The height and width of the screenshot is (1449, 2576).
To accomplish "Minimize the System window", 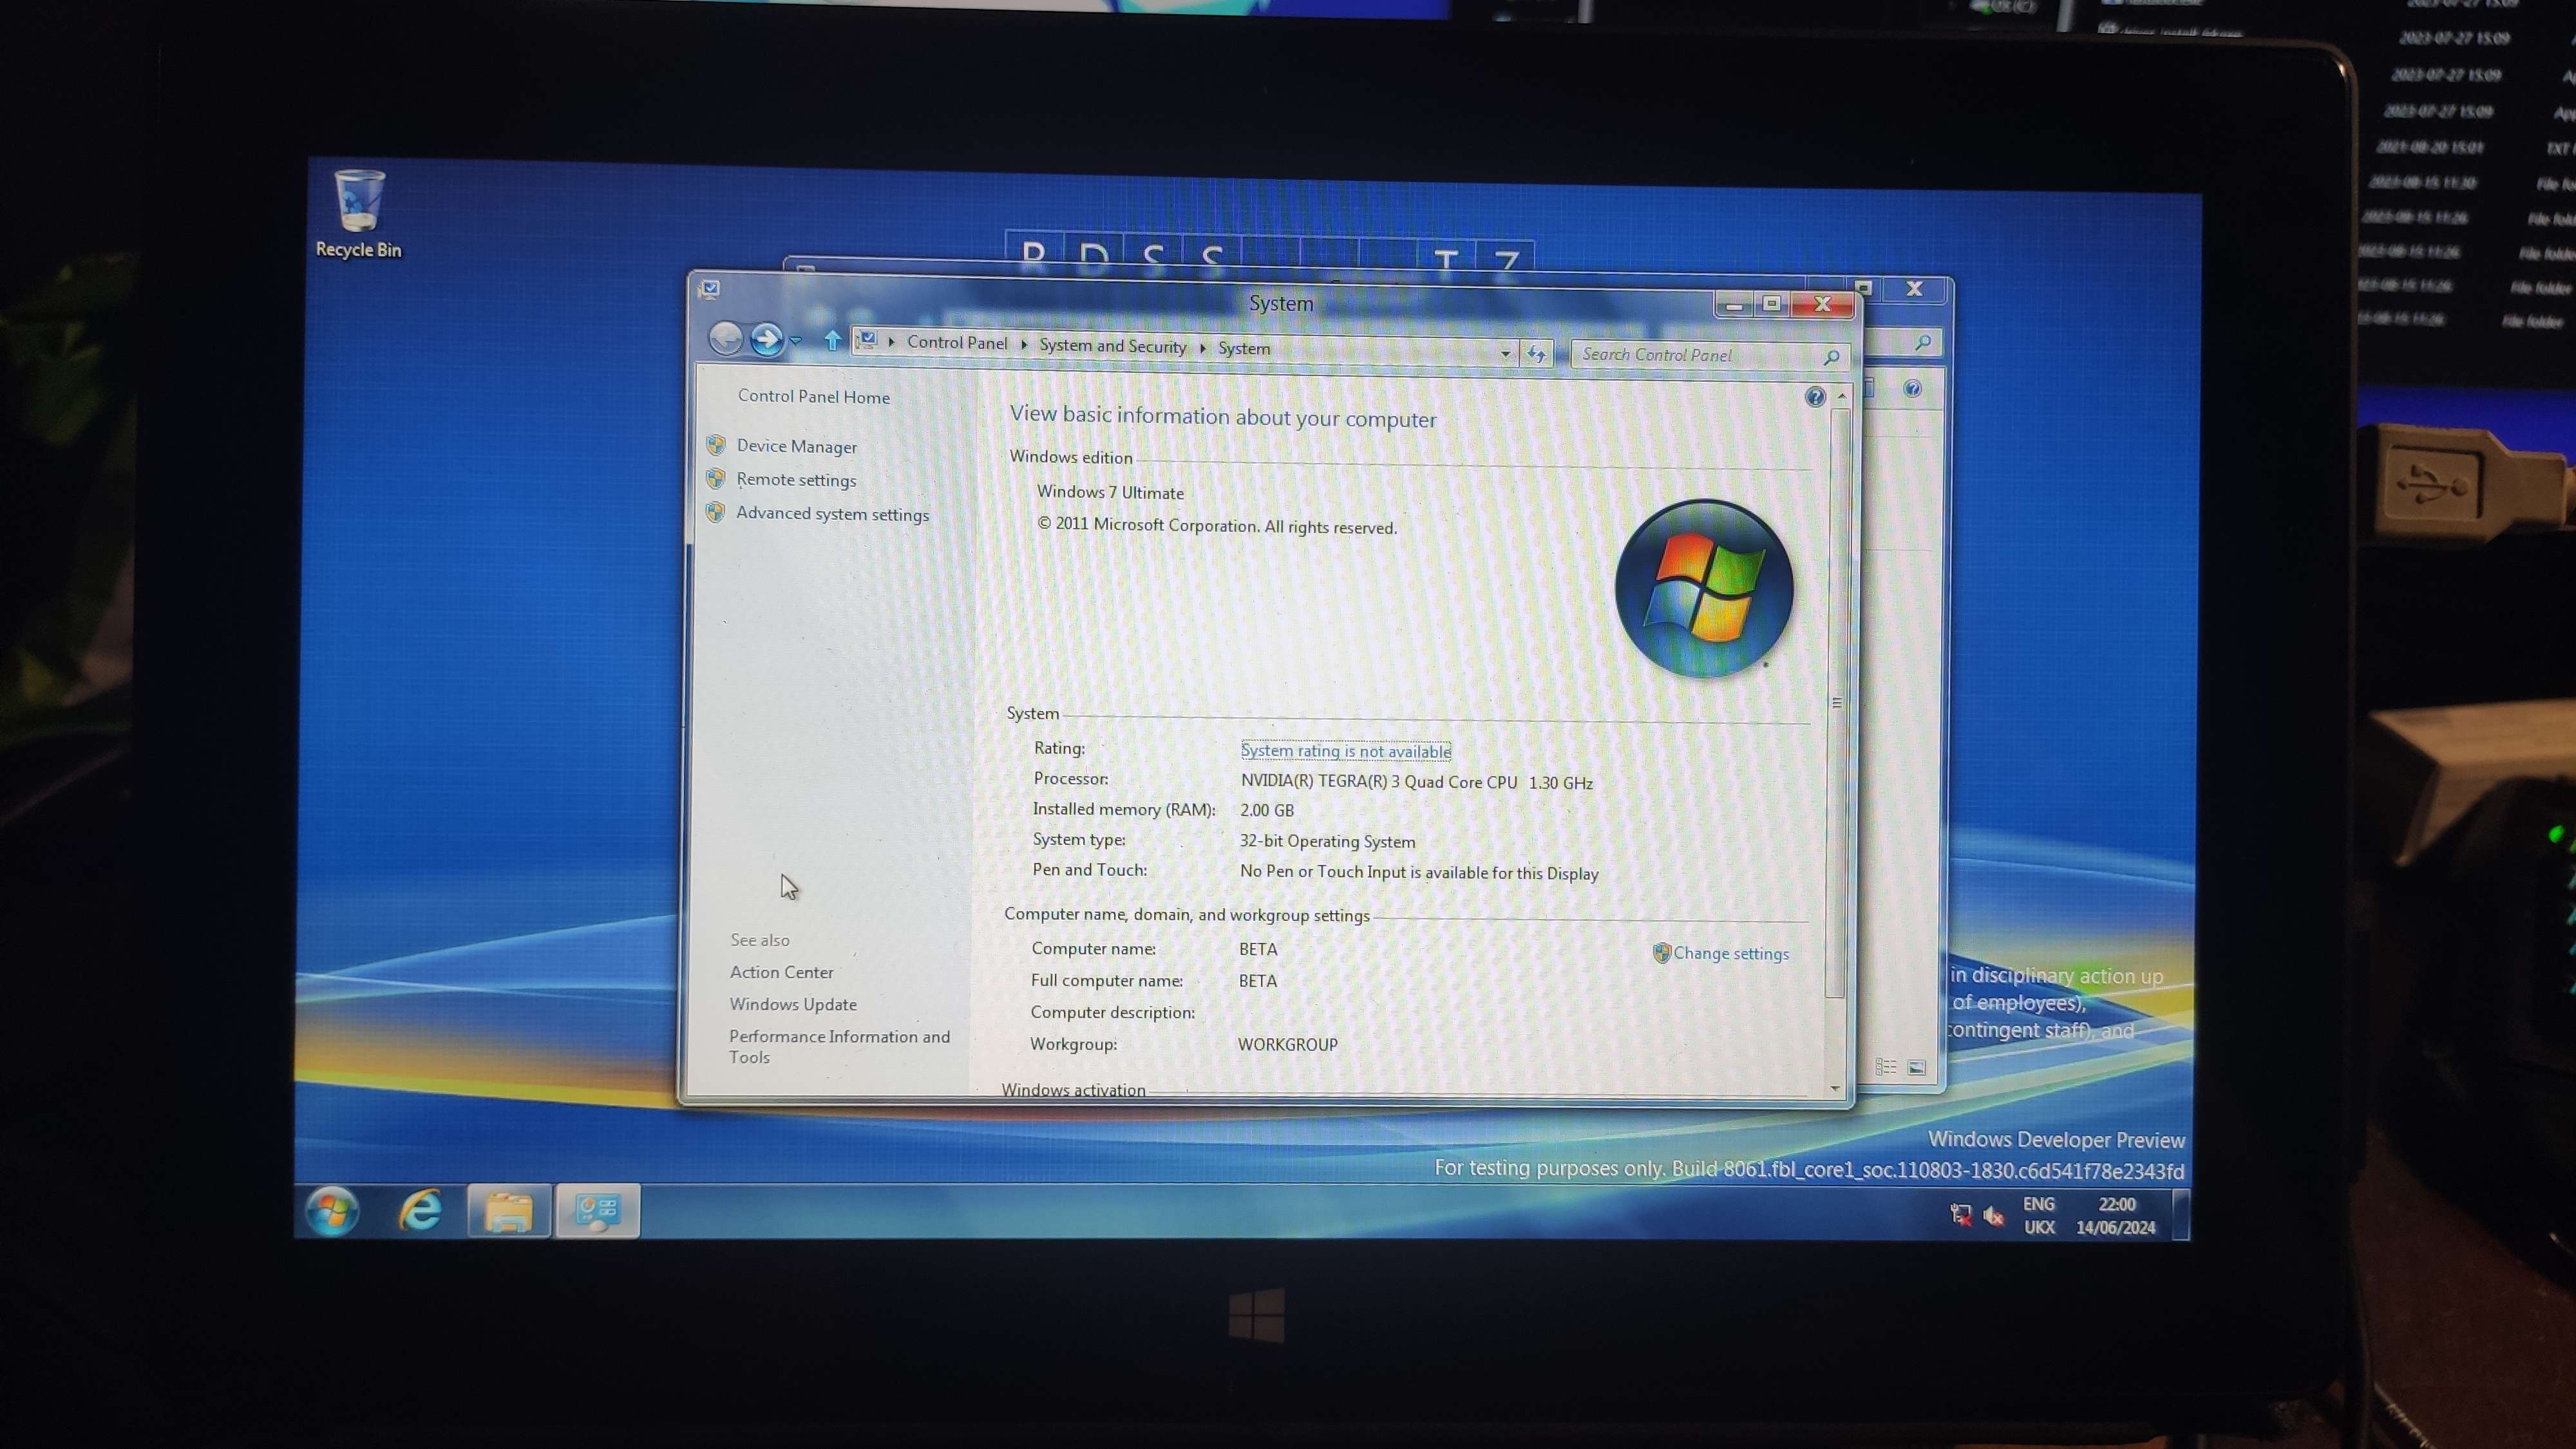I will 1734,304.
